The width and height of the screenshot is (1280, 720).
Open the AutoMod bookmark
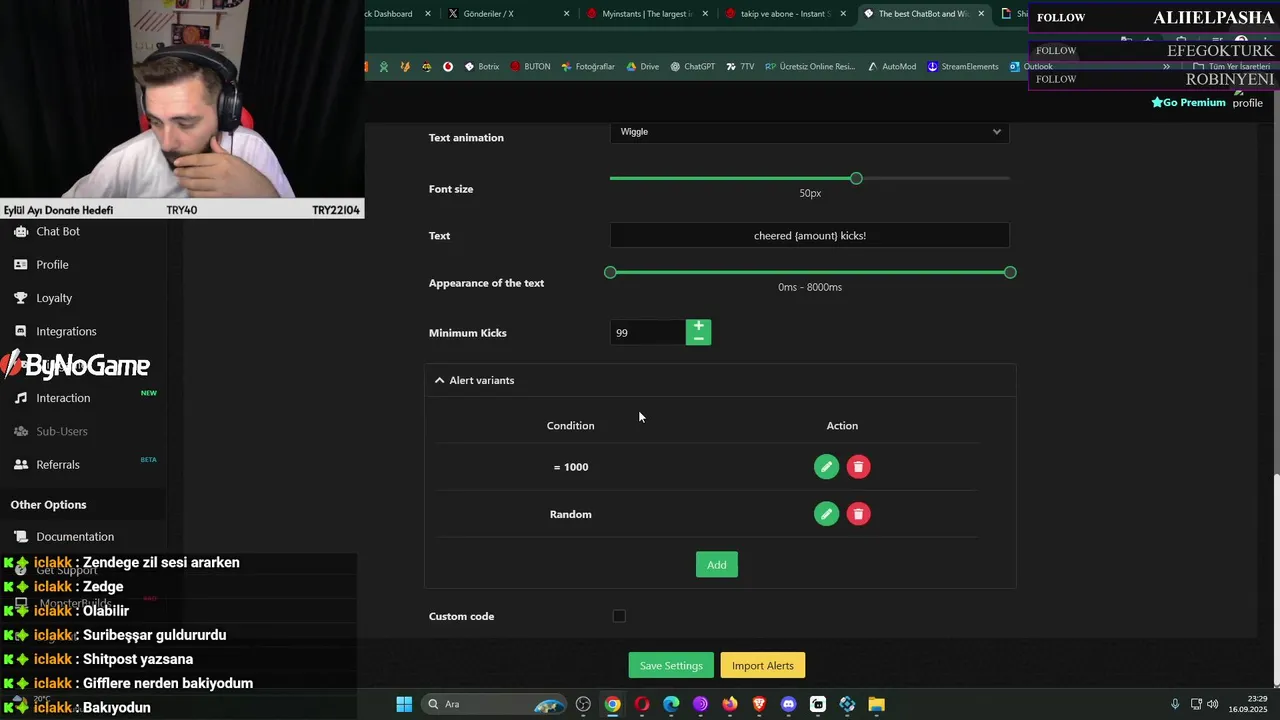[x=891, y=67]
